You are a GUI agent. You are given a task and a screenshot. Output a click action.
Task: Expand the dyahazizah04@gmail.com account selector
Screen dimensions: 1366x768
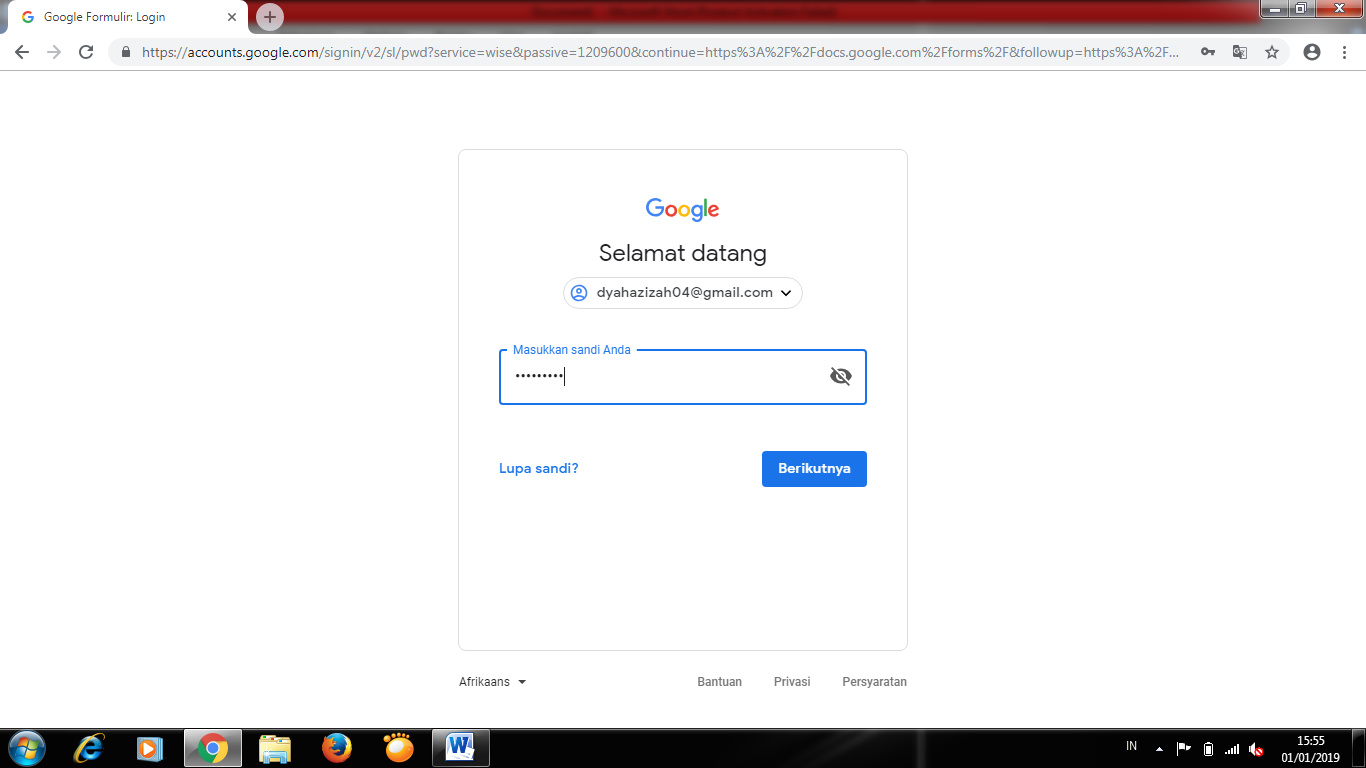(x=683, y=293)
